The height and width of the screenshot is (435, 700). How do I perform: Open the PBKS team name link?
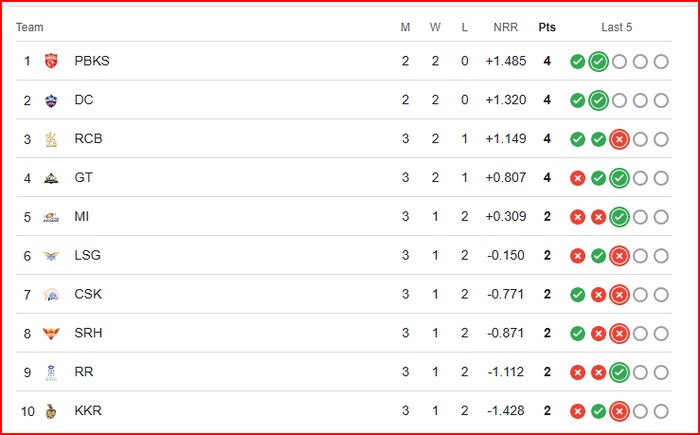[92, 61]
